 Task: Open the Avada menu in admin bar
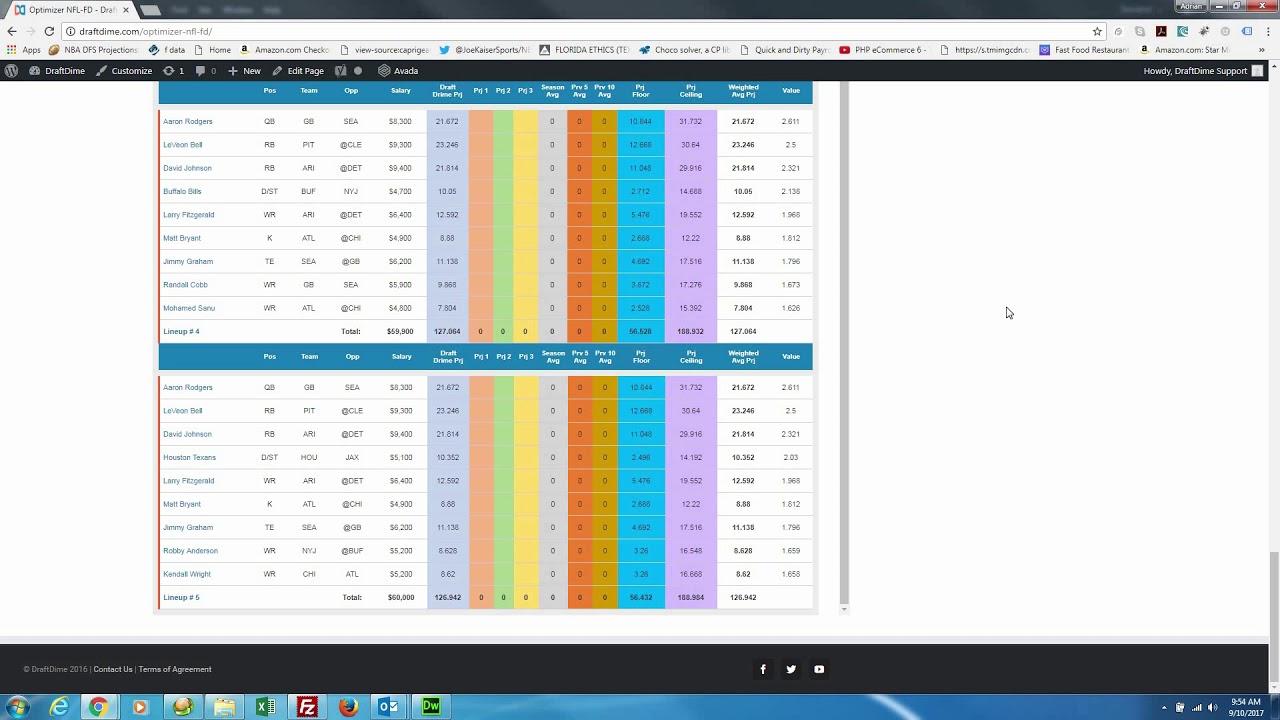pyautogui.click(x=398, y=71)
